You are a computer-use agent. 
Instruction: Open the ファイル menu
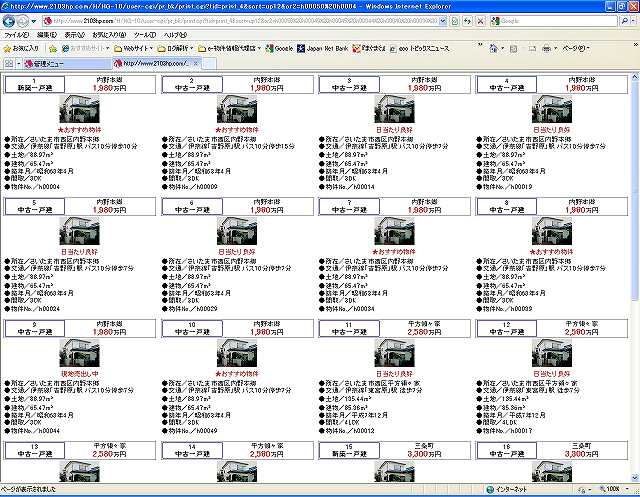pos(16,35)
